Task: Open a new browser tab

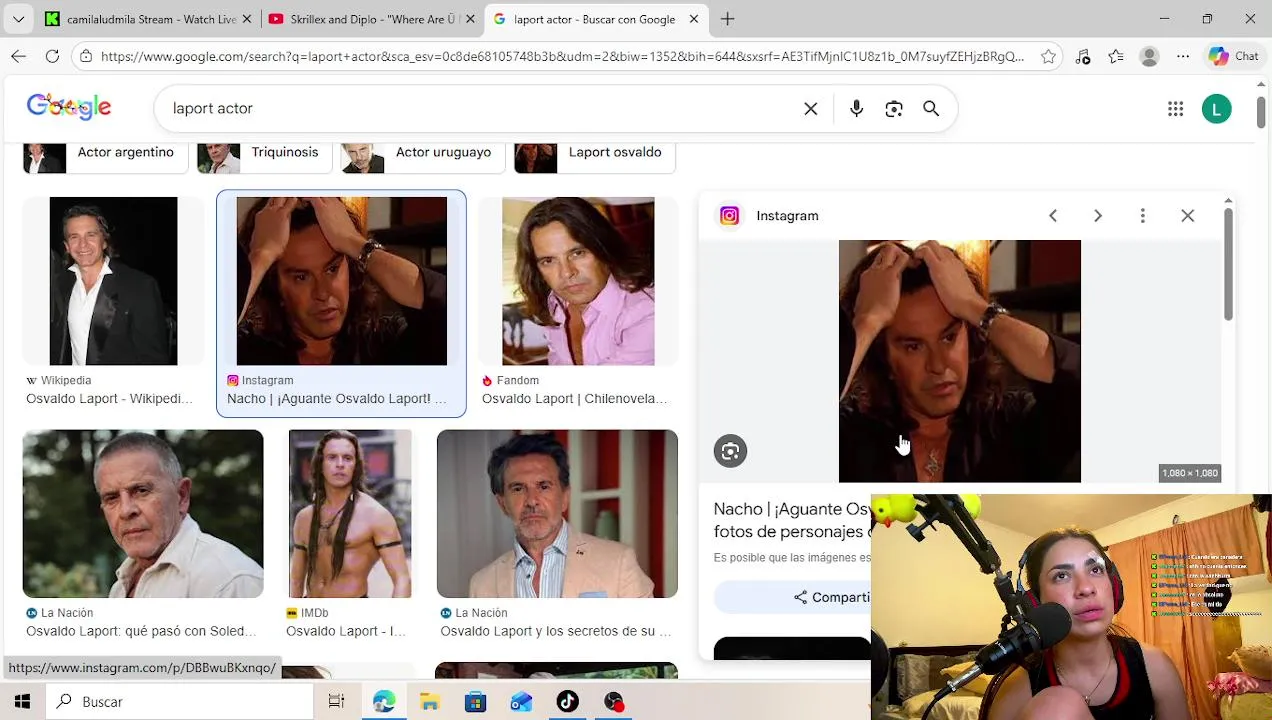Action: tap(727, 19)
